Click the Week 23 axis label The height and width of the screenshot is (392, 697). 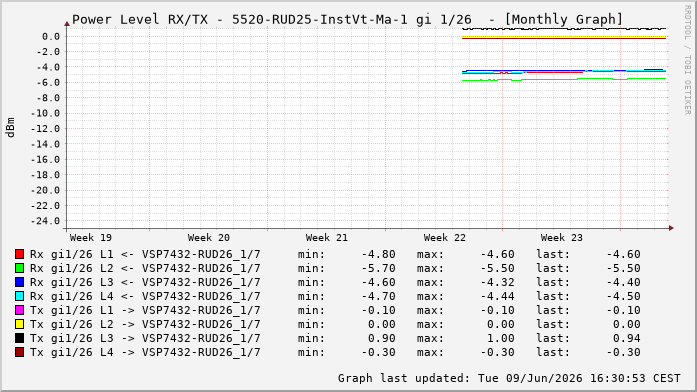(561, 238)
